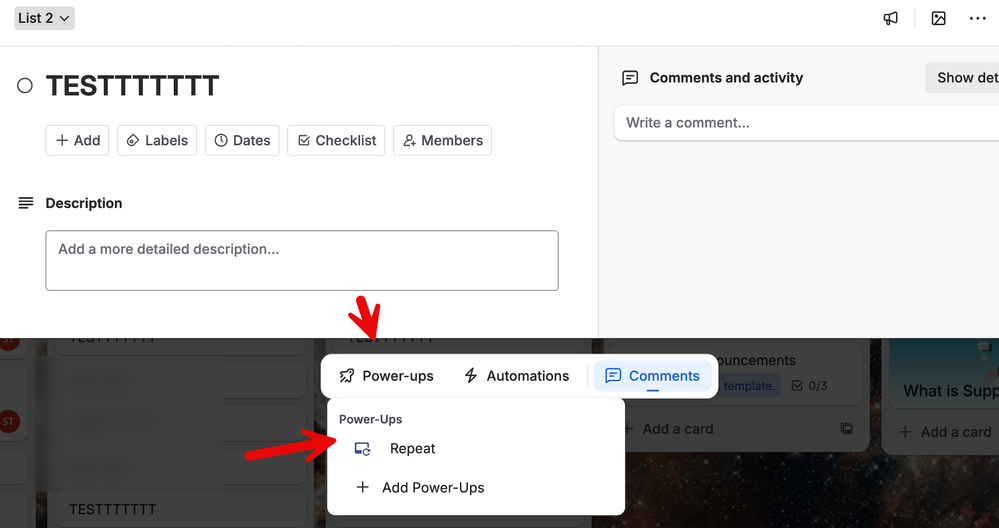999x528 pixels.
Task: Open the Automations tab
Action: [x=517, y=376]
